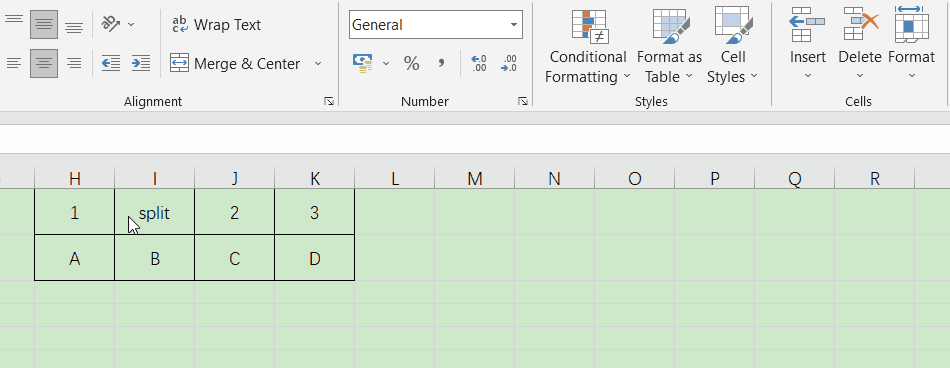The width and height of the screenshot is (950, 368).
Task: Select column Q header
Action: click(794, 178)
